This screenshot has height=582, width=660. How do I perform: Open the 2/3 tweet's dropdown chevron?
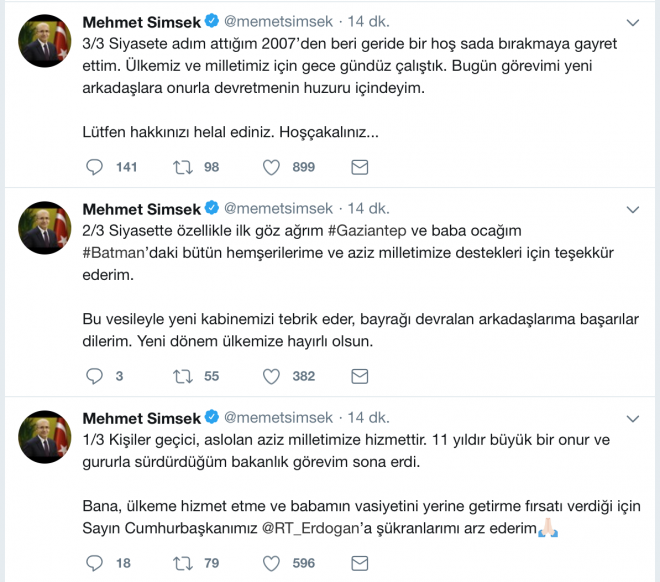[x=631, y=209]
